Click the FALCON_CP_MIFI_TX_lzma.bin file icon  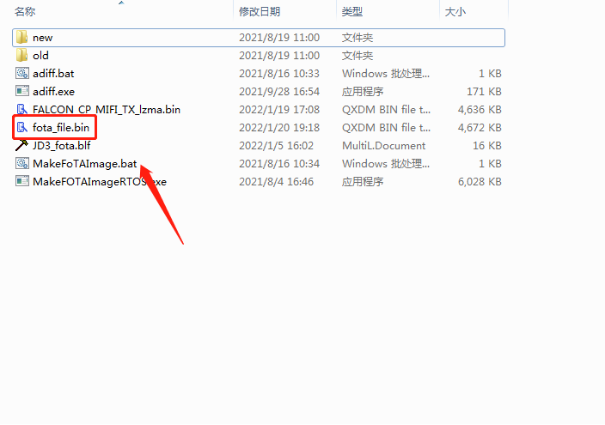[x=22, y=109]
